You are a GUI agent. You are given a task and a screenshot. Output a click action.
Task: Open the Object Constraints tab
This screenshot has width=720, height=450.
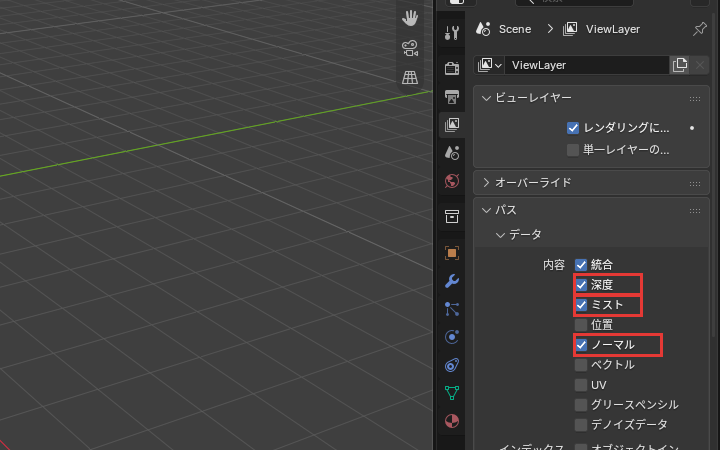[452, 365]
